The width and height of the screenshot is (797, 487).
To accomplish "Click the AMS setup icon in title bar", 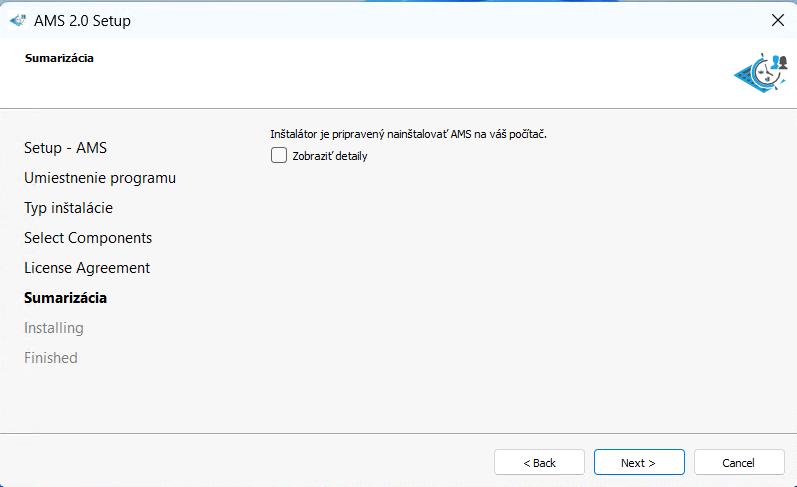I will click(17, 20).
